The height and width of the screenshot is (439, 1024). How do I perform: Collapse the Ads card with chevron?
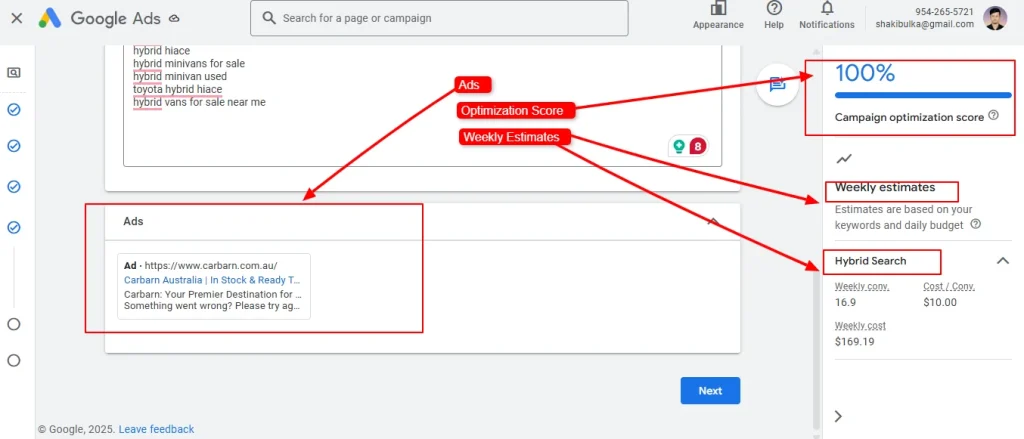tap(713, 221)
